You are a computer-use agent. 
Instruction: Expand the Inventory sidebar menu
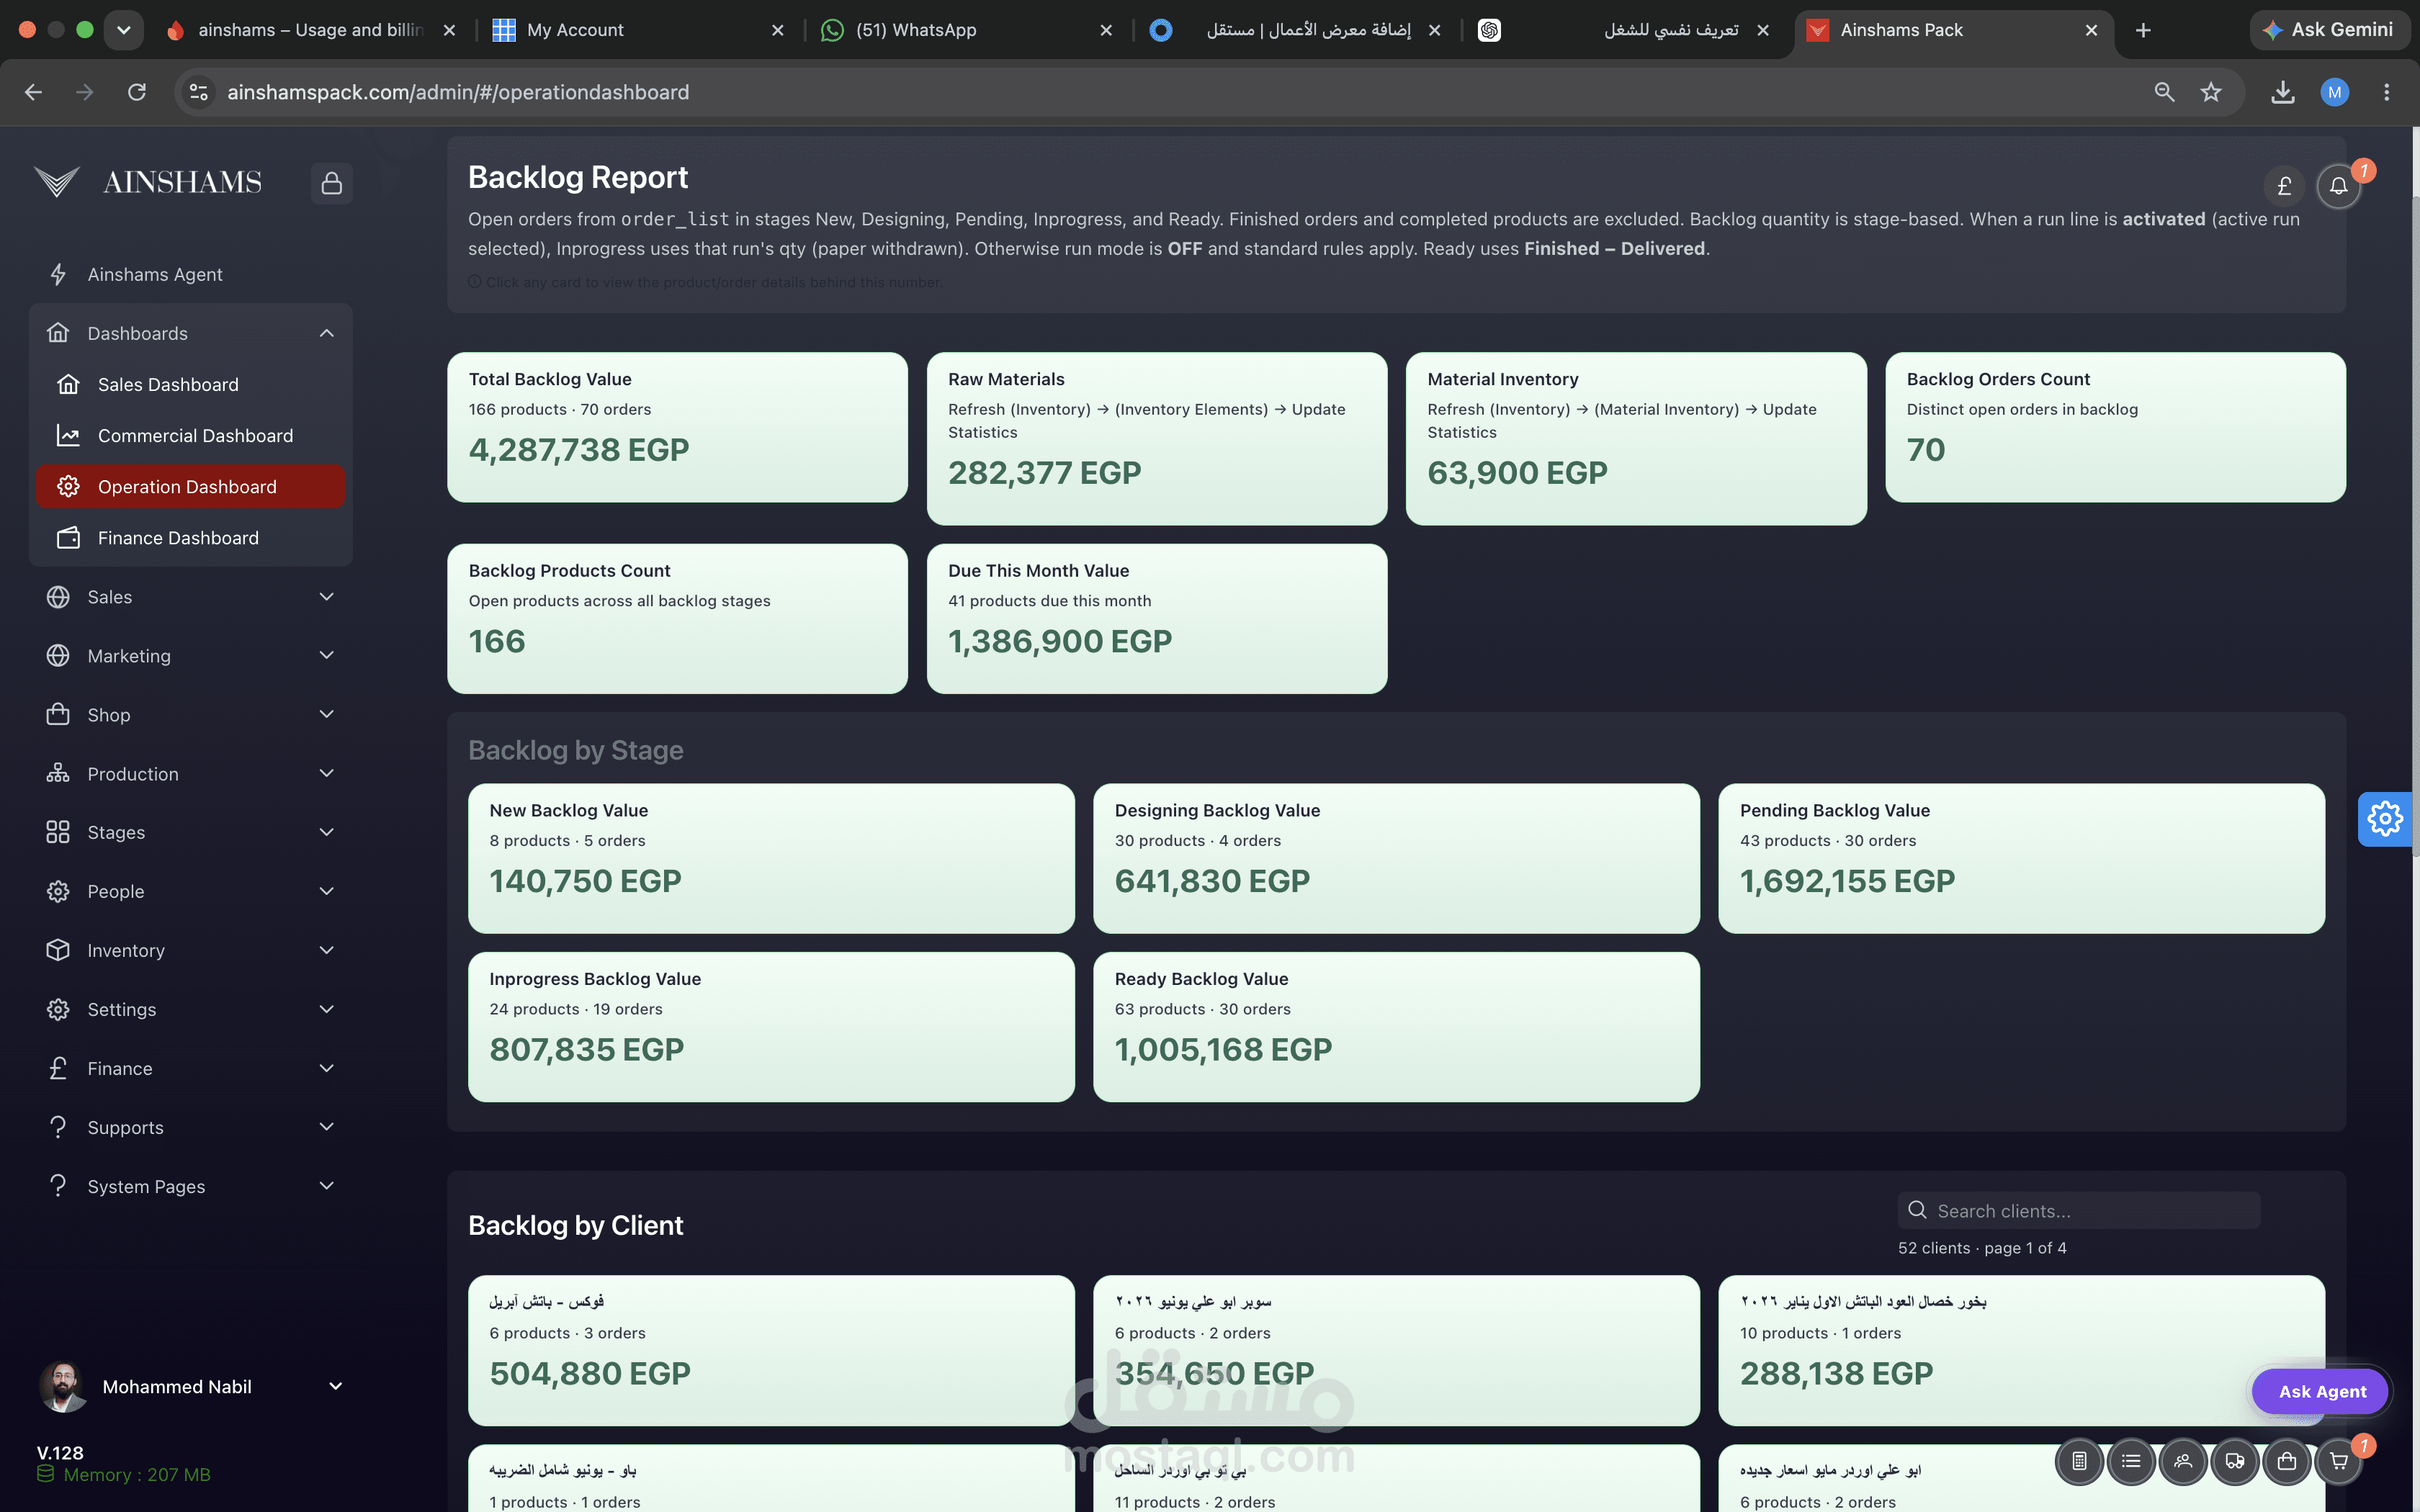point(191,950)
